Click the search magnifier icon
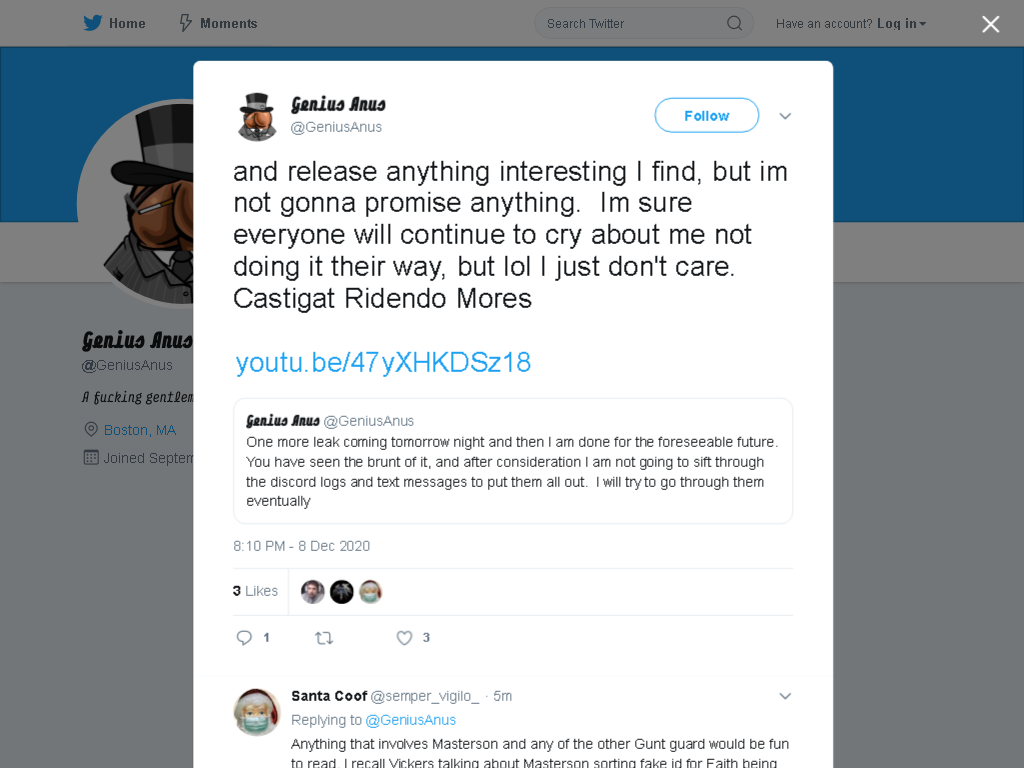This screenshot has width=1024, height=768. [734, 24]
